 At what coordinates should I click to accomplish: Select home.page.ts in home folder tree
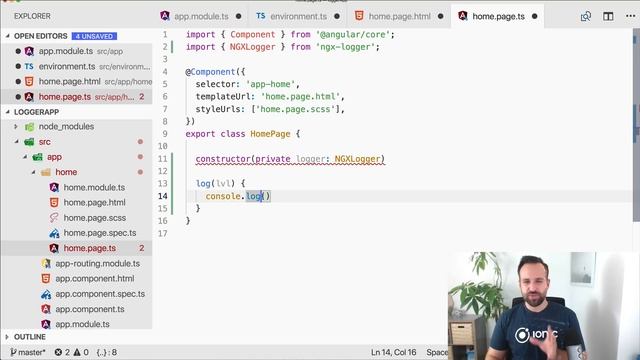click(x=77, y=248)
